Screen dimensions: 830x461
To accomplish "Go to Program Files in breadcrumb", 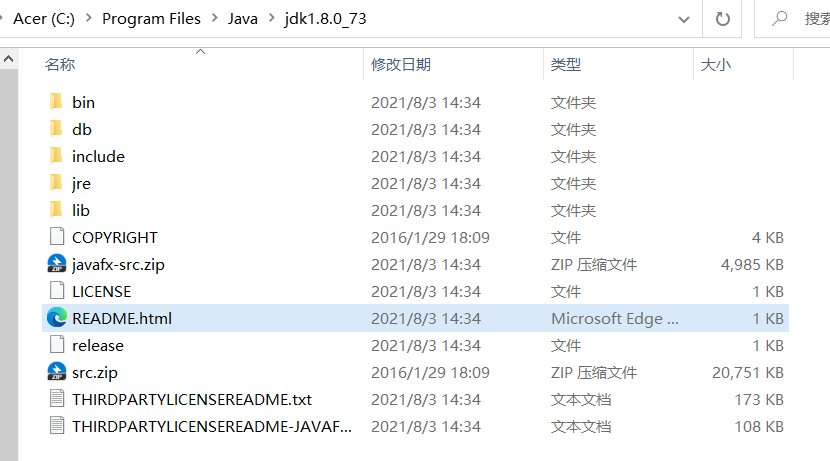I will click(151, 19).
